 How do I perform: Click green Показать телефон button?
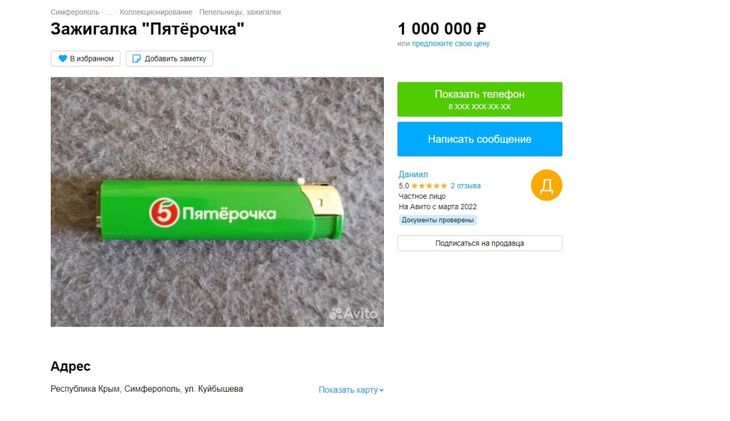480,99
